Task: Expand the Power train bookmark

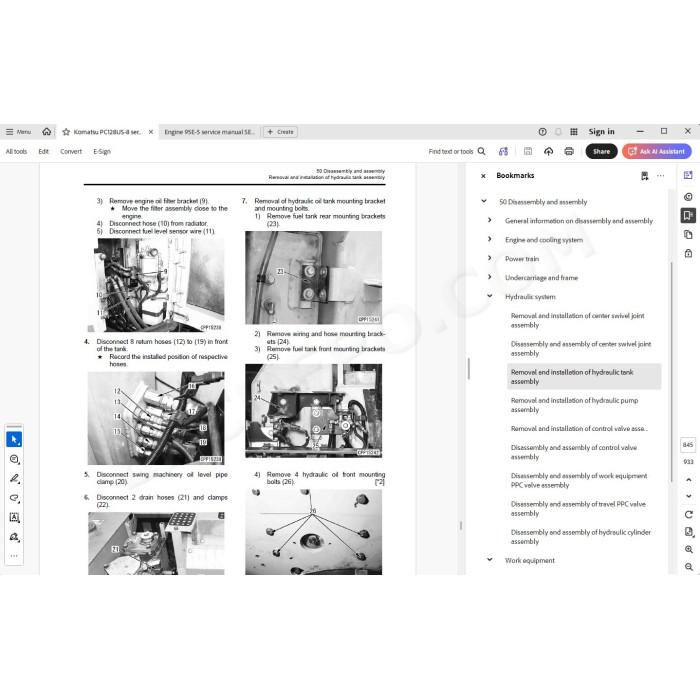Action: click(x=490, y=258)
